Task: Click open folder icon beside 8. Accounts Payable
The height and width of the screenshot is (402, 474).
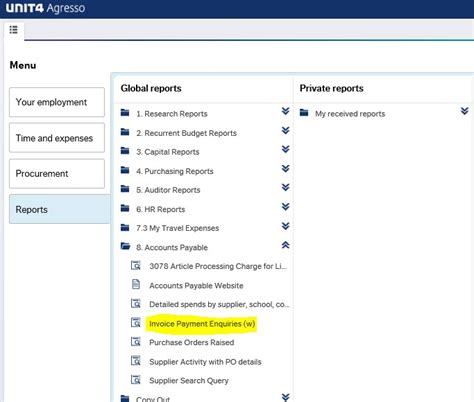Action: click(125, 246)
